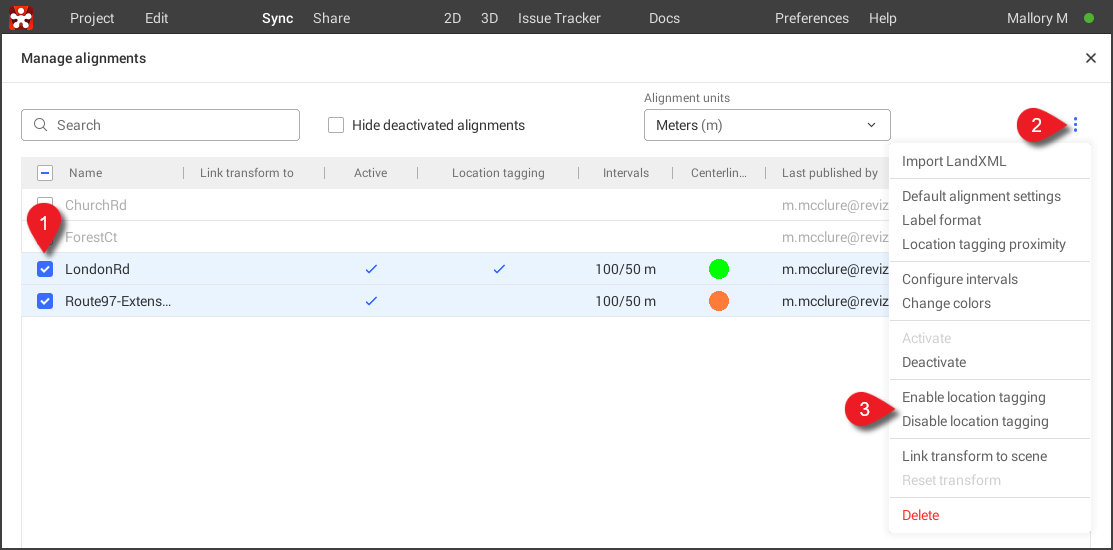The width and height of the screenshot is (1113, 550).
Task: Open the Preferences menu
Action: click(x=811, y=18)
